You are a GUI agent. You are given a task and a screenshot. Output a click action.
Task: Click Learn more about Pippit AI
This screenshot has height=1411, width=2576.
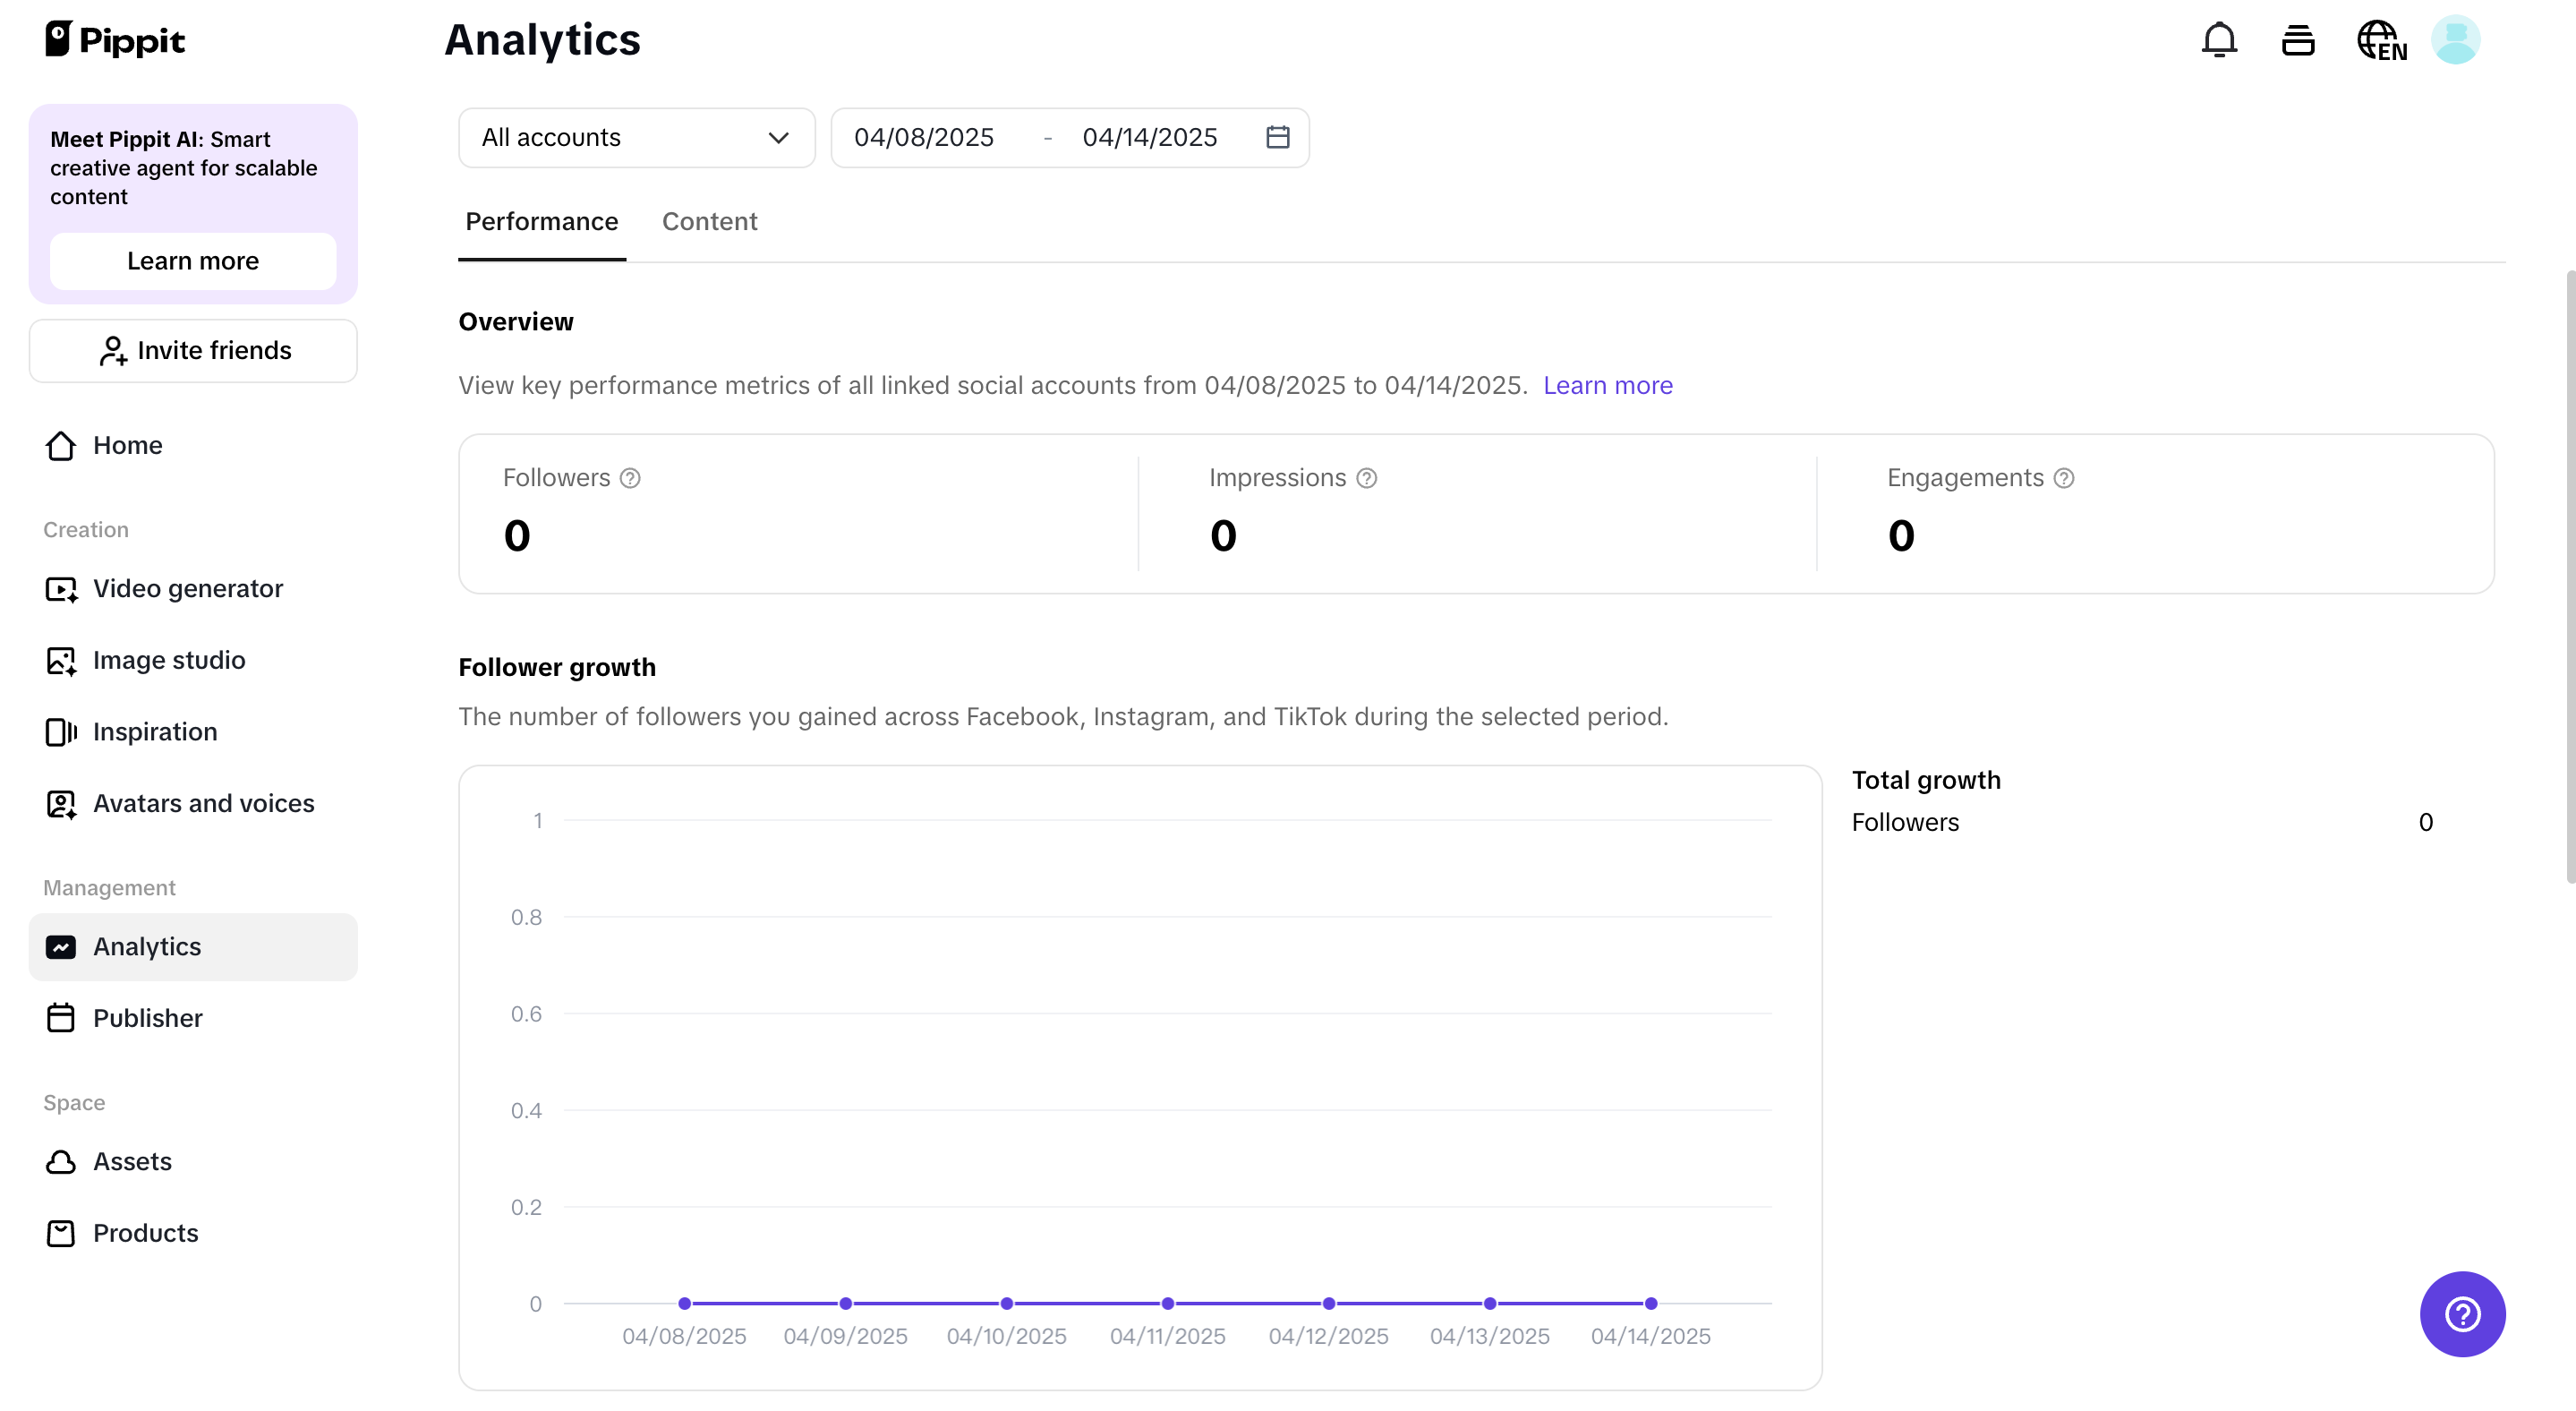click(192, 260)
